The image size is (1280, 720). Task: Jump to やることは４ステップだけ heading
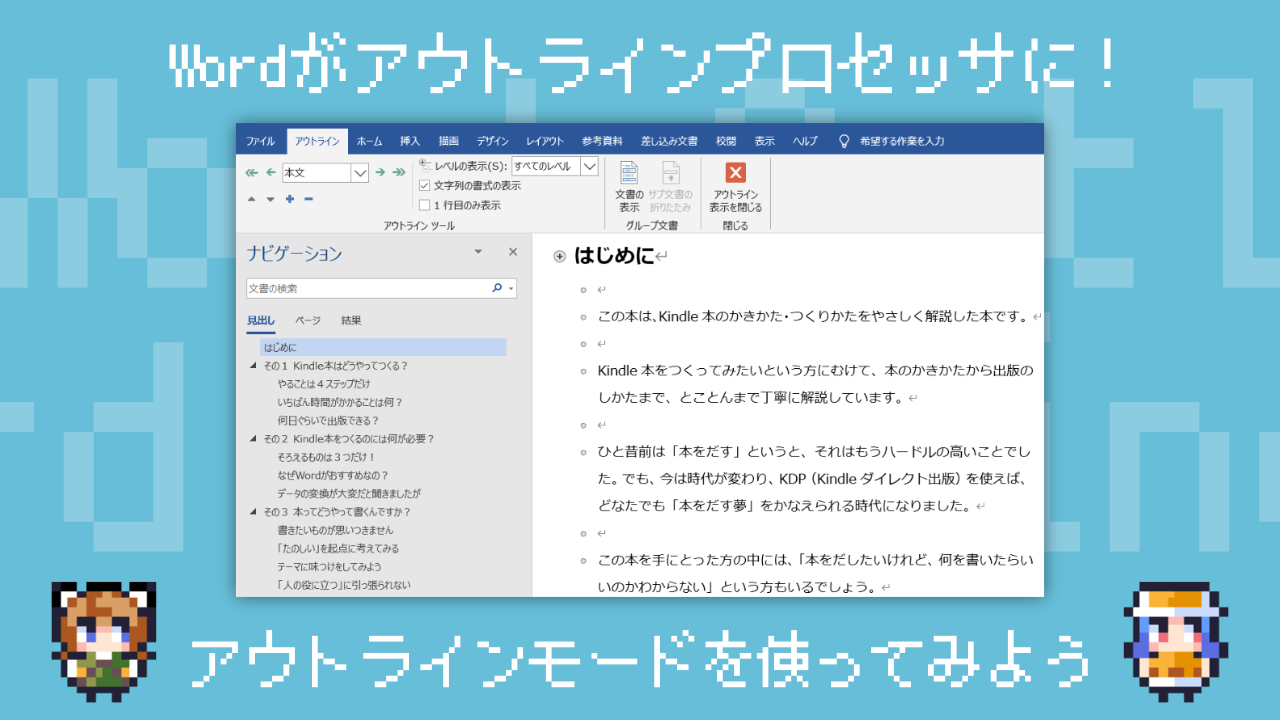click(324, 384)
